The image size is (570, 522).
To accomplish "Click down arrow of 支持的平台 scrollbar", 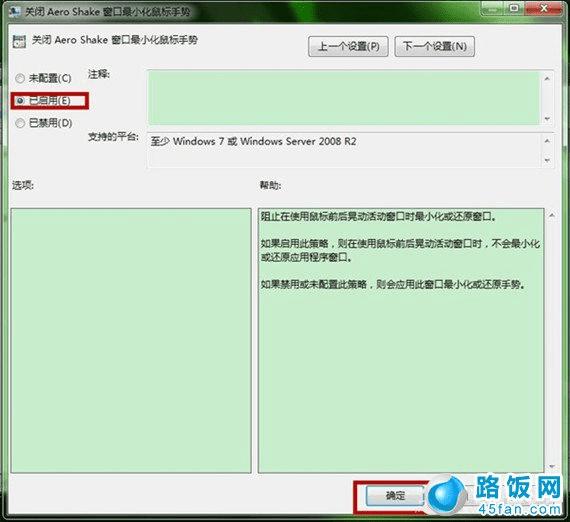I will [547, 160].
